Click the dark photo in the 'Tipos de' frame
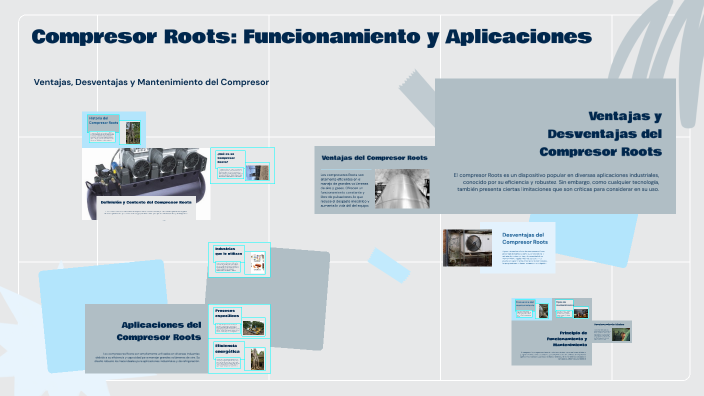This screenshot has width=704, height=396. pos(581,313)
